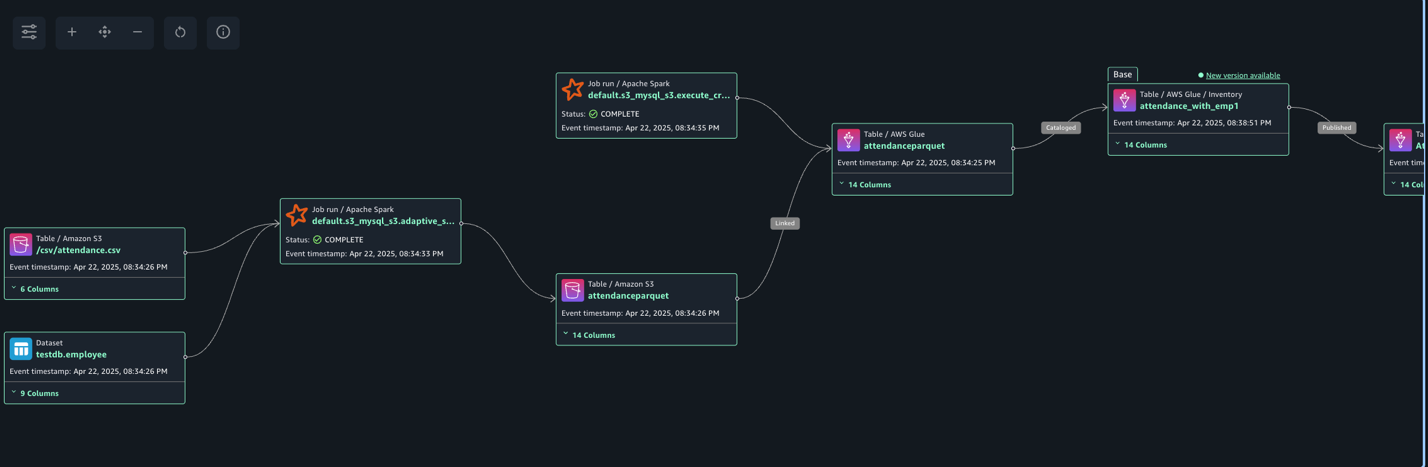Image resolution: width=1428 pixels, height=467 pixels.
Task: Click the S3 bucket icon for /csv/attendance.csv
Action: click(21, 244)
